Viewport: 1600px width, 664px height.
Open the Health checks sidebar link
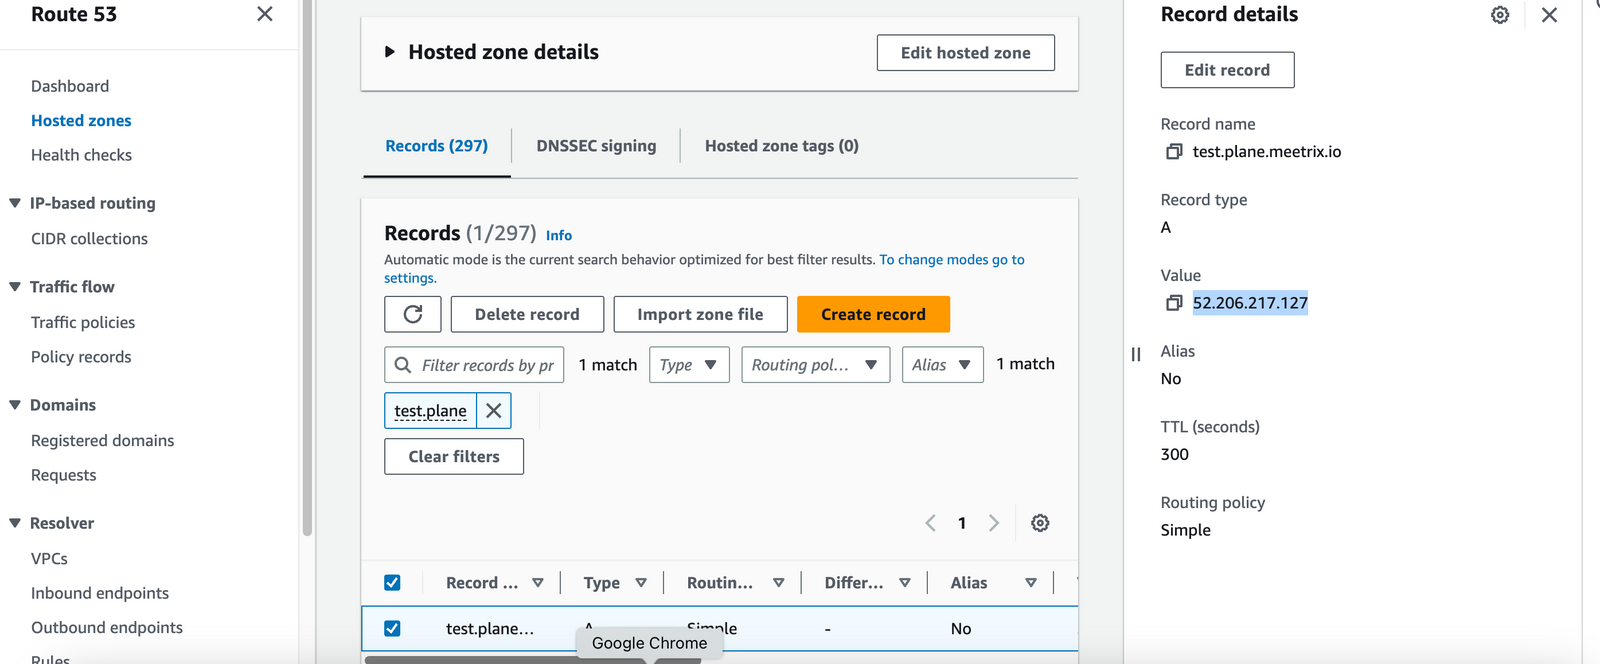tap(81, 155)
